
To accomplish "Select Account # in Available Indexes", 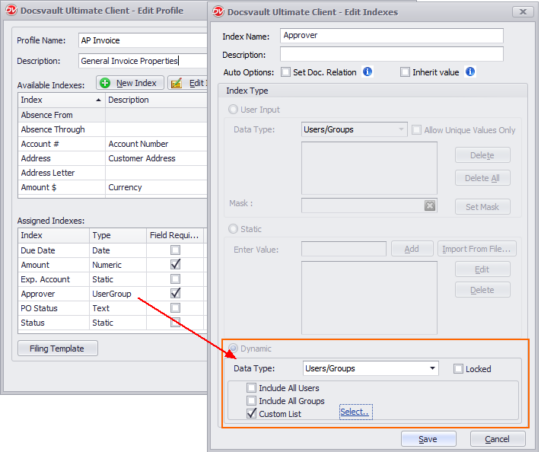I will tap(112, 144).
